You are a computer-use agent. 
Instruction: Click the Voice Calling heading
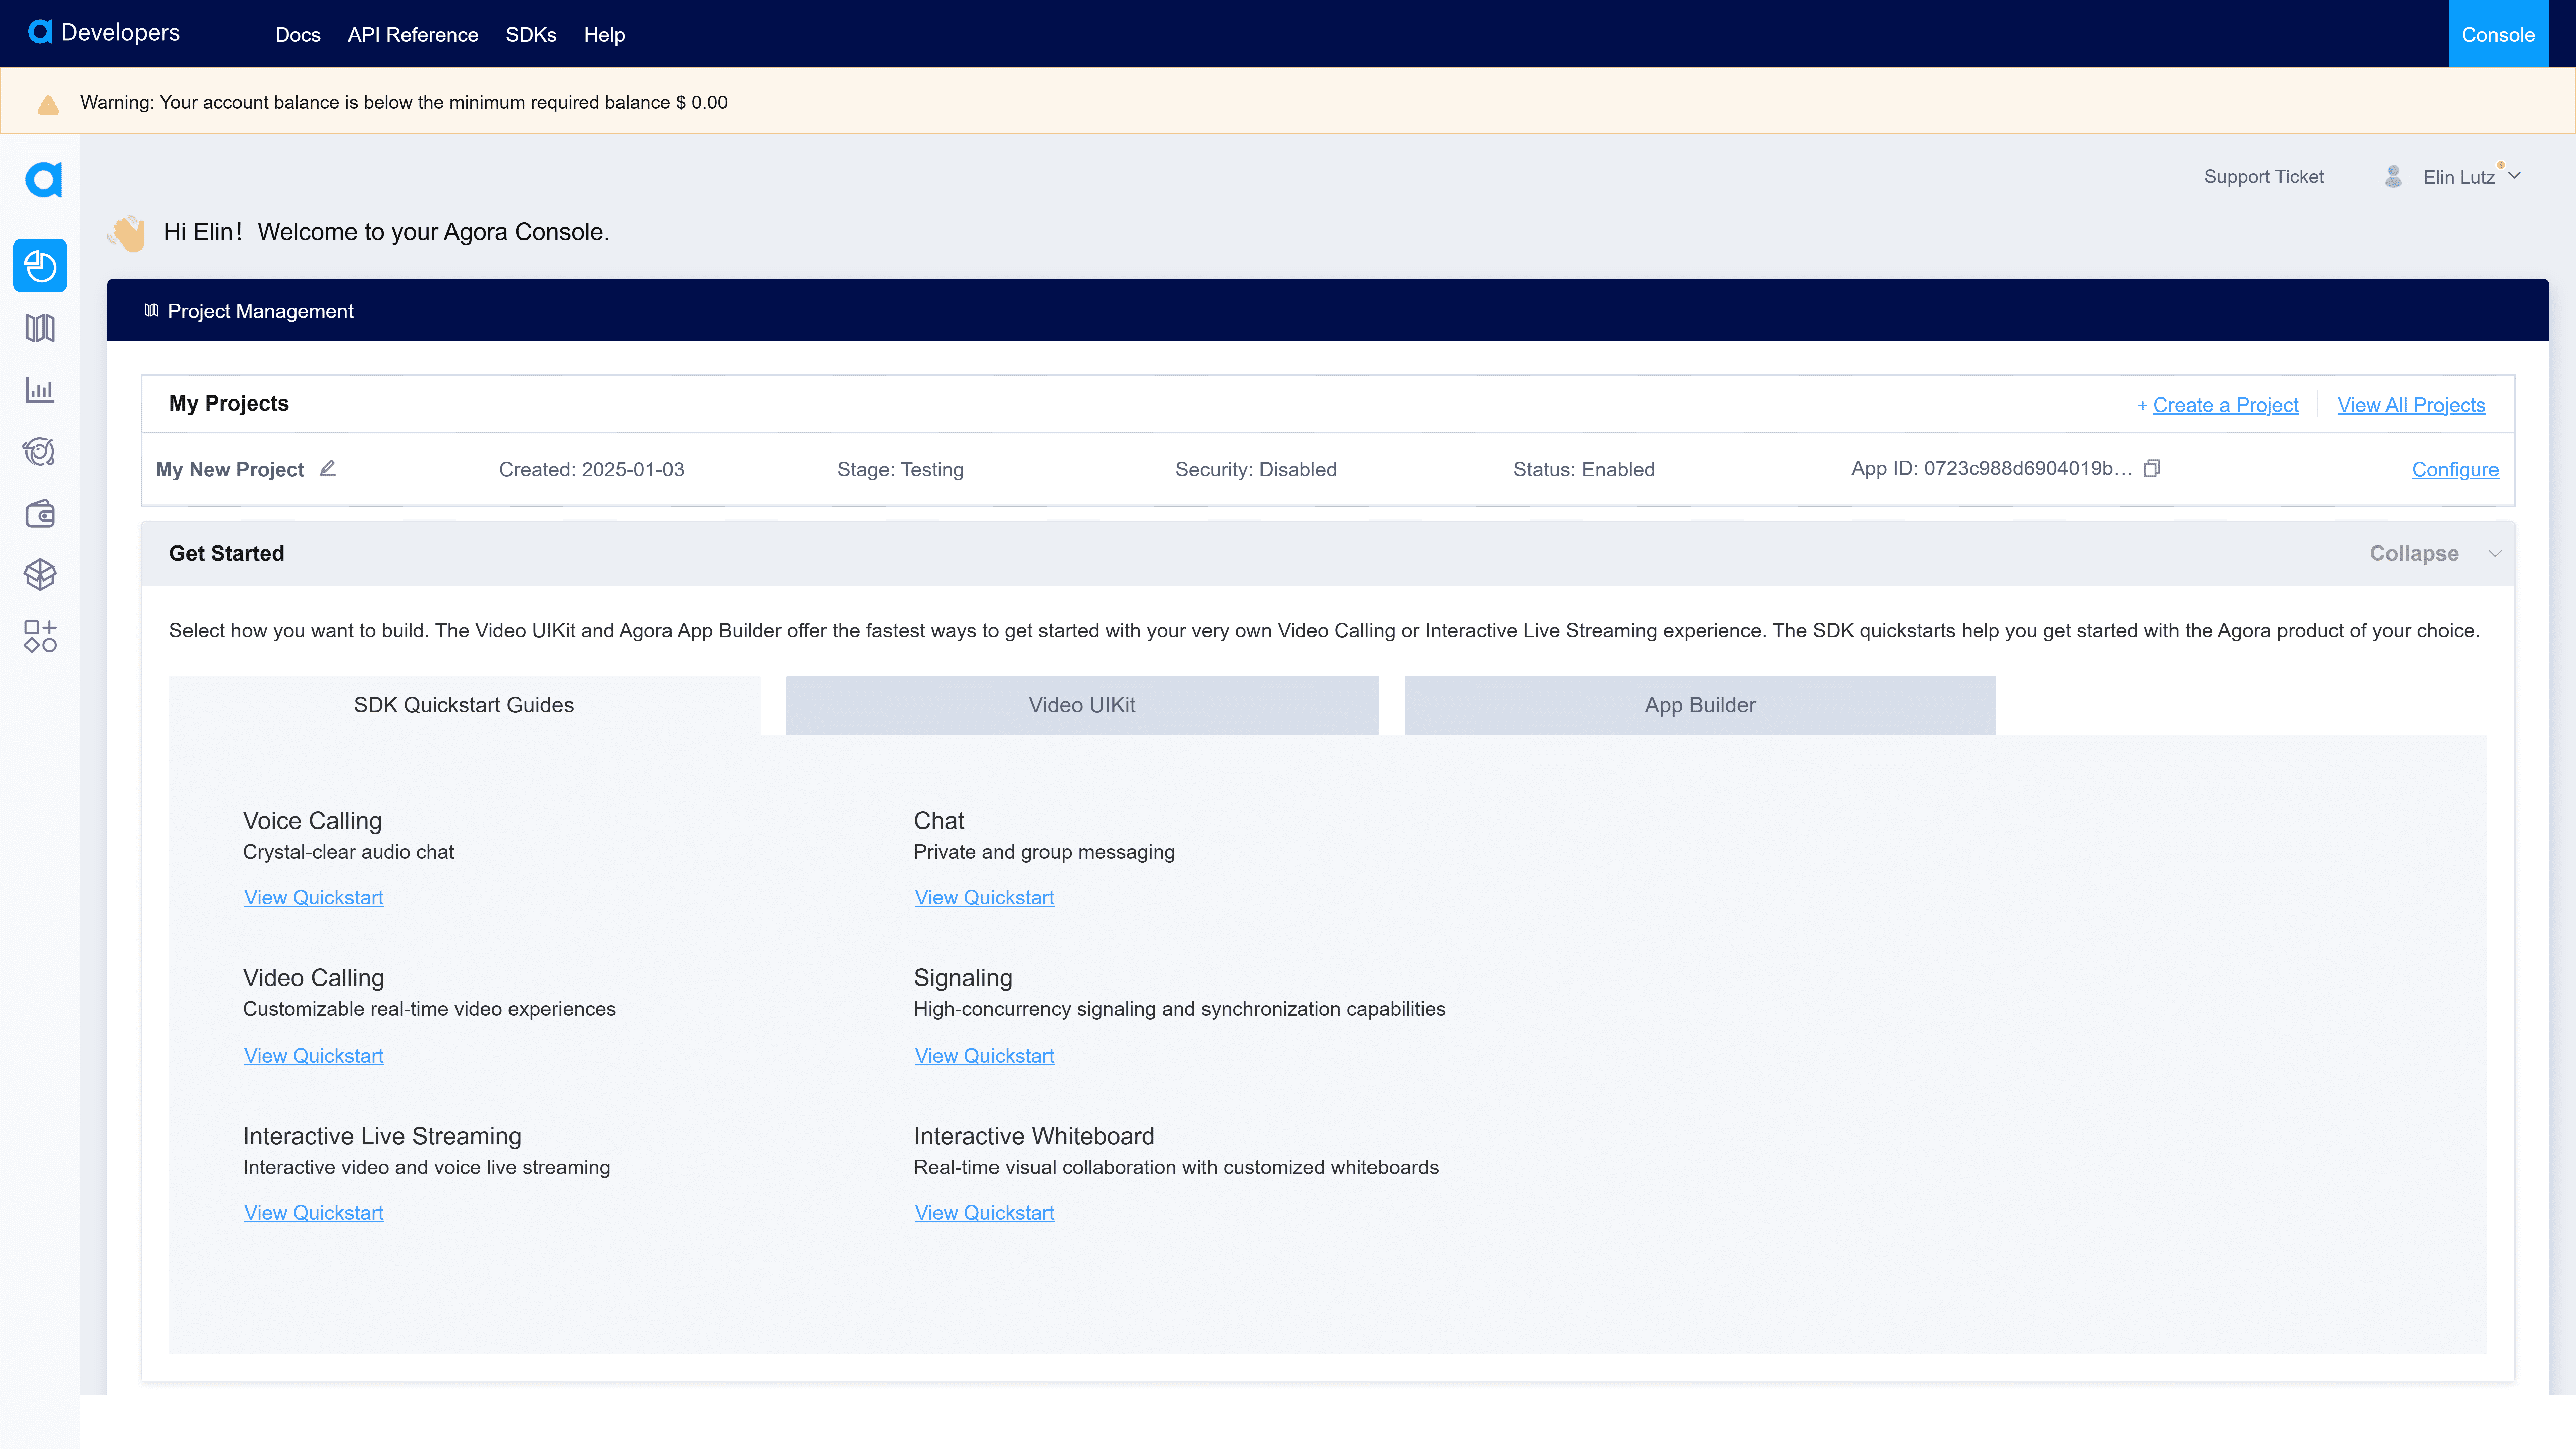pyautogui.click(x=312, y=821)
